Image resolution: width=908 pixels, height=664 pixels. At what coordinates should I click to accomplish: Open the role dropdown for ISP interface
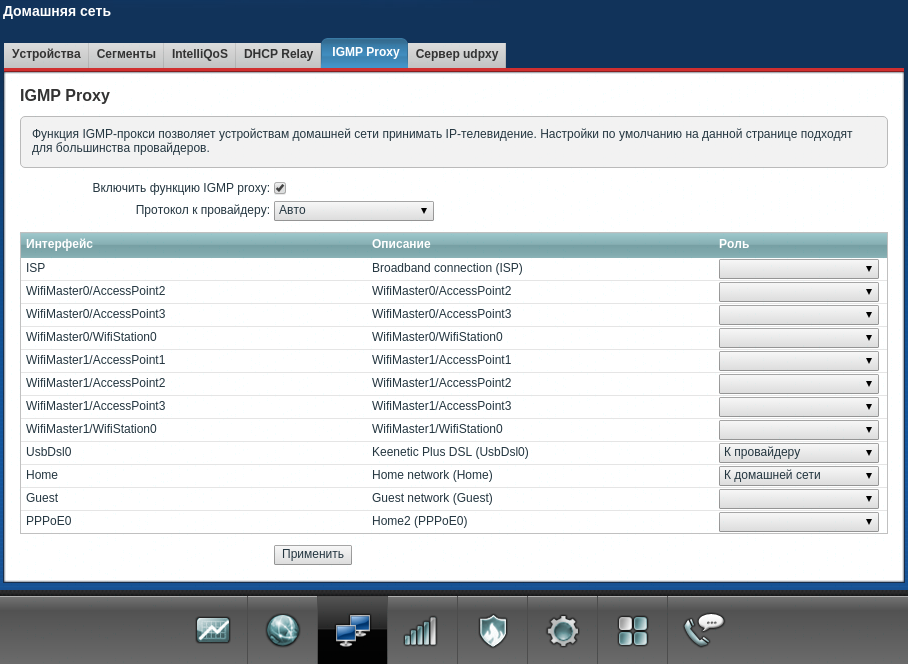[x=798, y=269]
